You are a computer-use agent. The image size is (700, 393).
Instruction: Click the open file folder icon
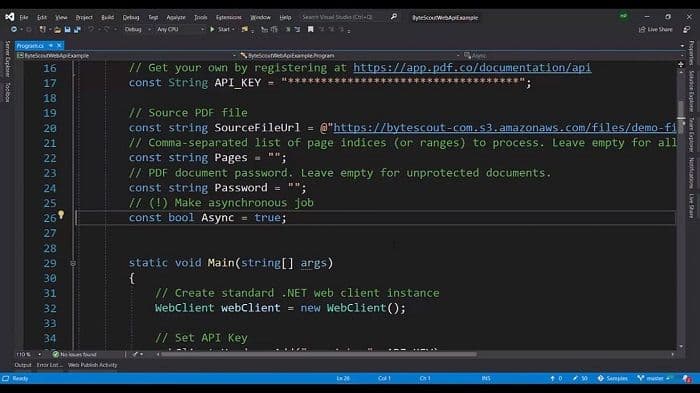[57, 30]
